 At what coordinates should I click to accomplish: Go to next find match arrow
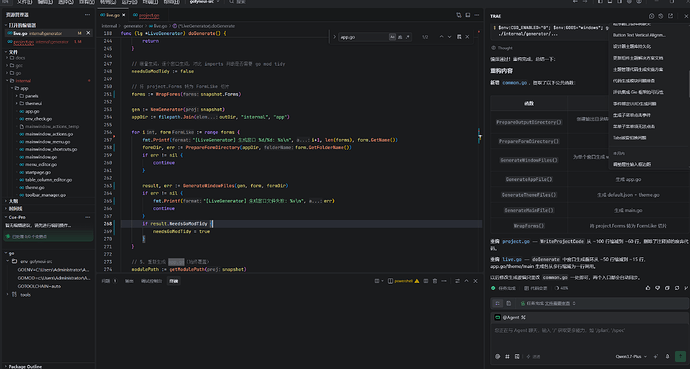pyautogui.click(x=449, y=37)
